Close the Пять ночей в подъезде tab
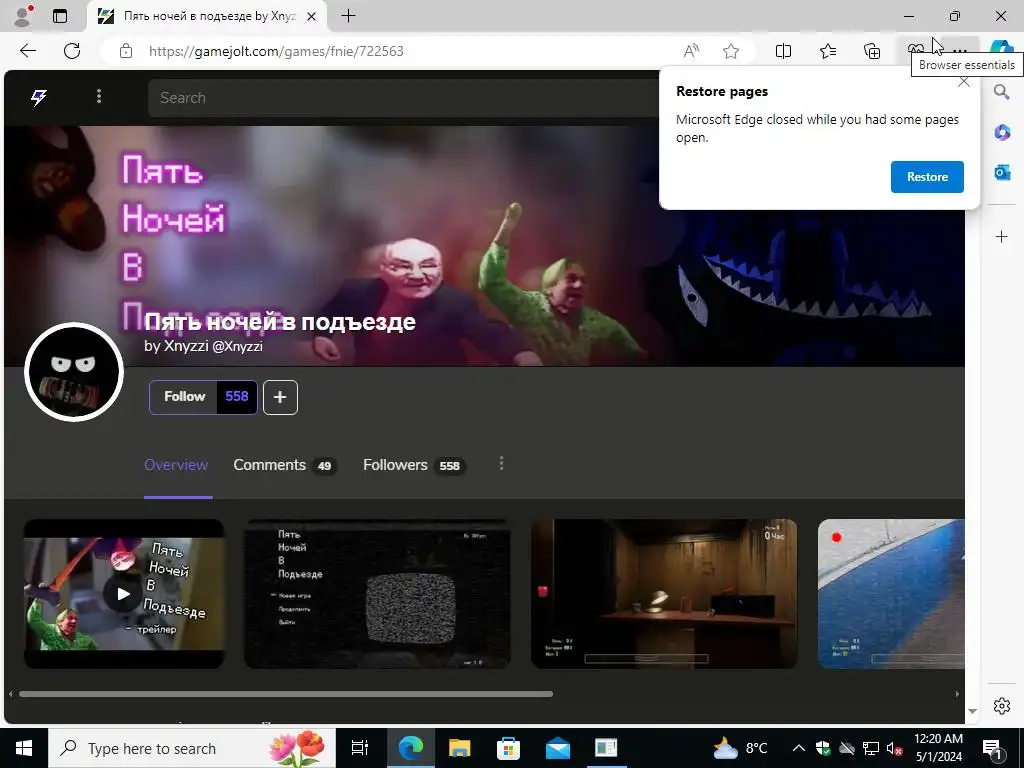Image resolution: width=1024 pixels, height=768 pixels. [x=312, y=16]
